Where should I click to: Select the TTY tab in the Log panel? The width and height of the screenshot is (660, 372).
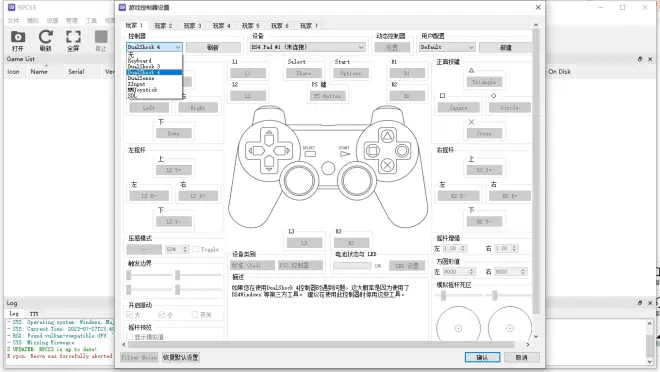(34, 314)
